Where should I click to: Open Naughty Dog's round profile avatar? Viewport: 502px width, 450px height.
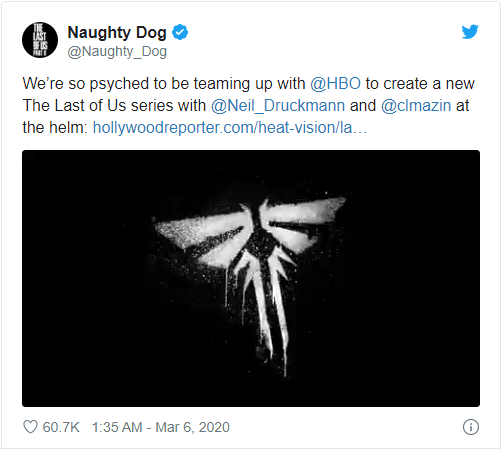coord(40,40)
